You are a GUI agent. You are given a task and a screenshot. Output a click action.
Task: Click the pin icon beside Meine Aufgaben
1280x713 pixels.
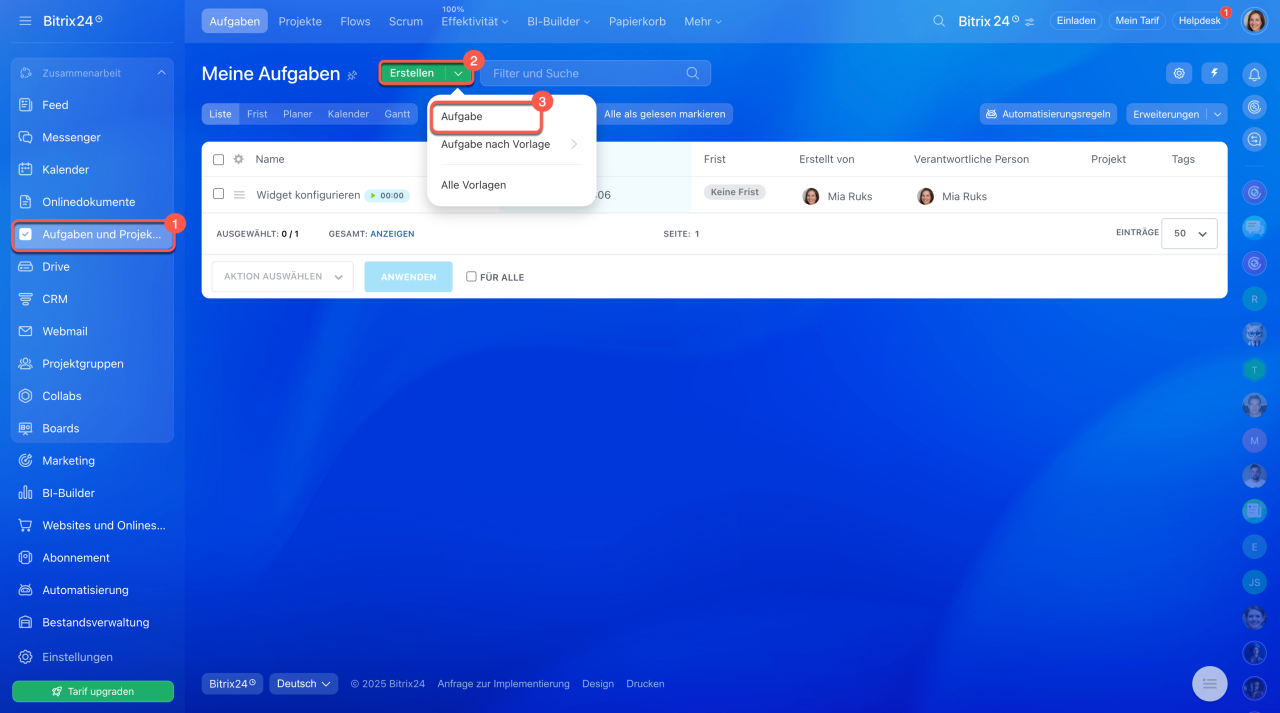coord(352,75)
